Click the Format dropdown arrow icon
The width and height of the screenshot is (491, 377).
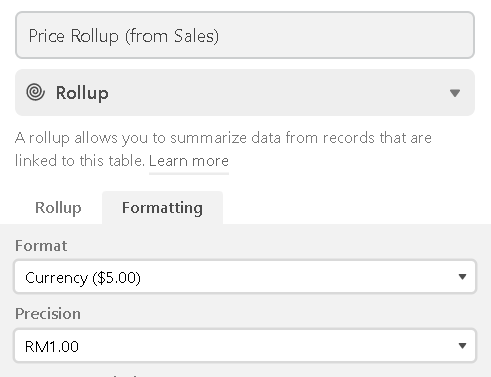pyautogui.click(x=462, y=277)
